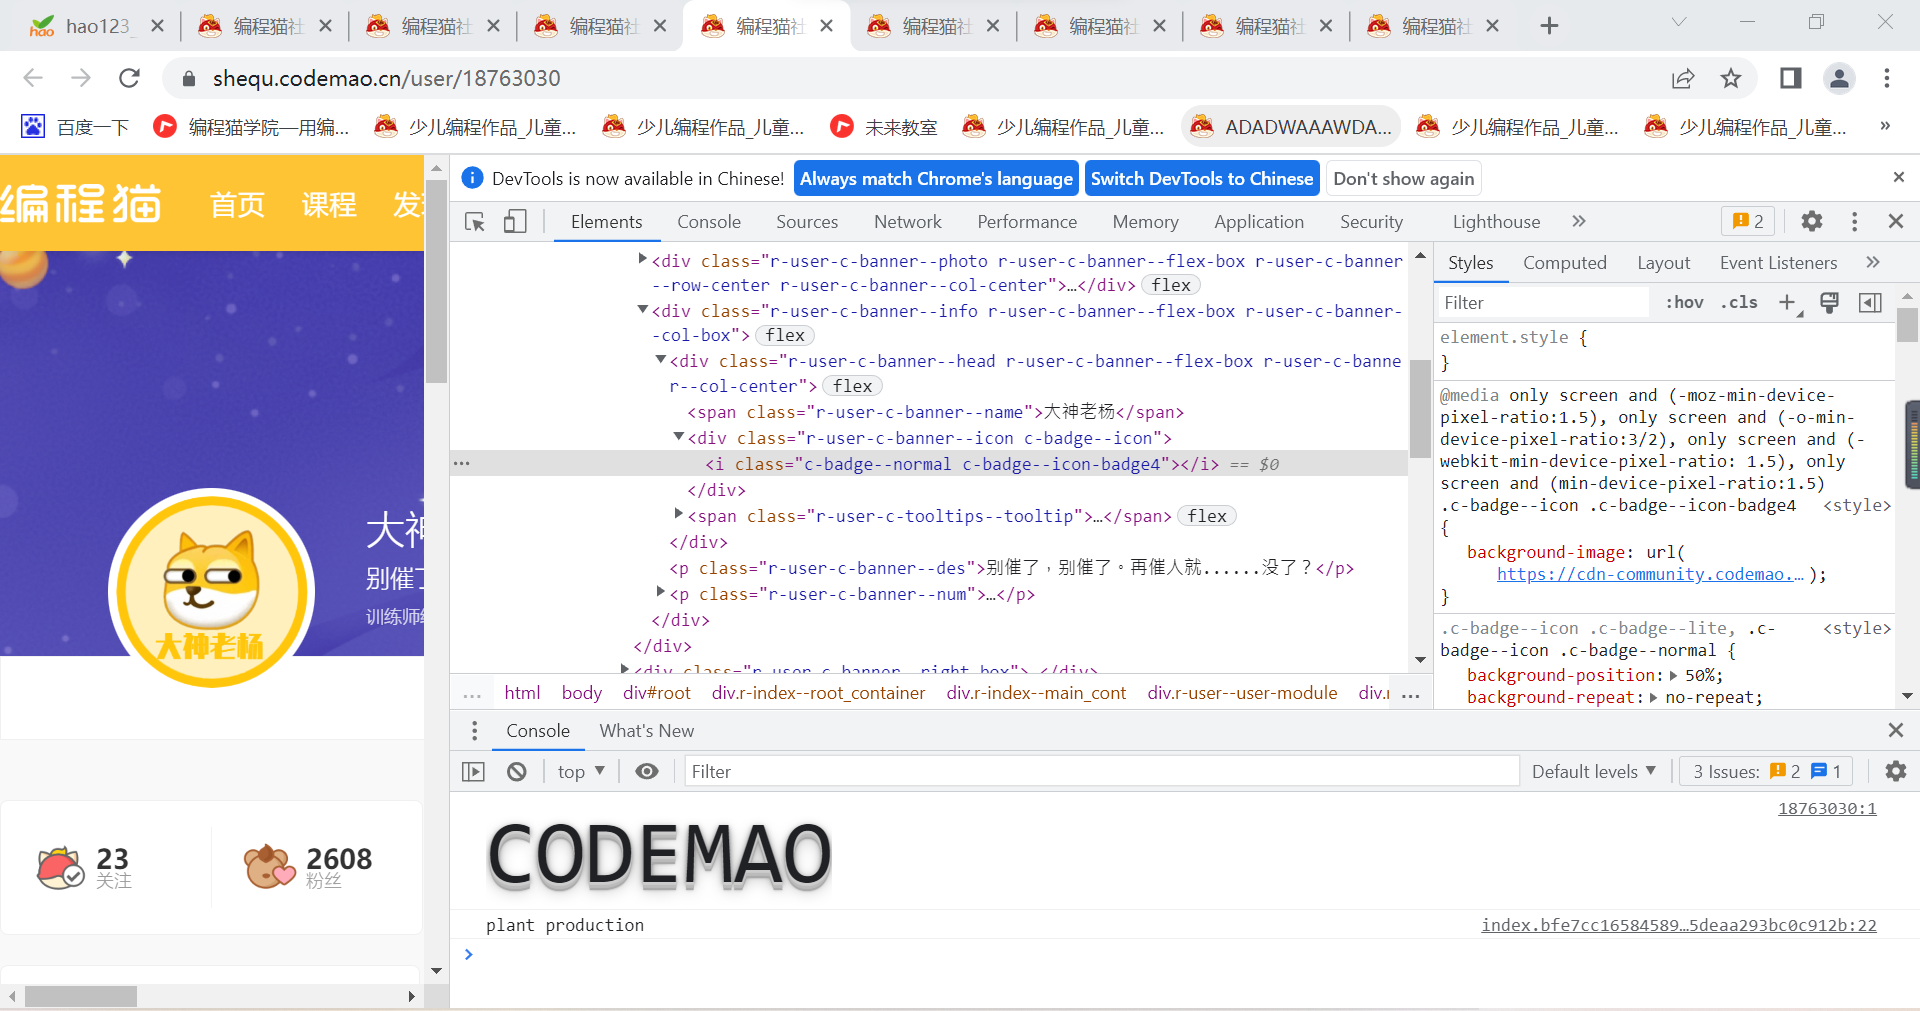
Task: Open the What's New drawer tab
Action: click(x=647, y=731)
